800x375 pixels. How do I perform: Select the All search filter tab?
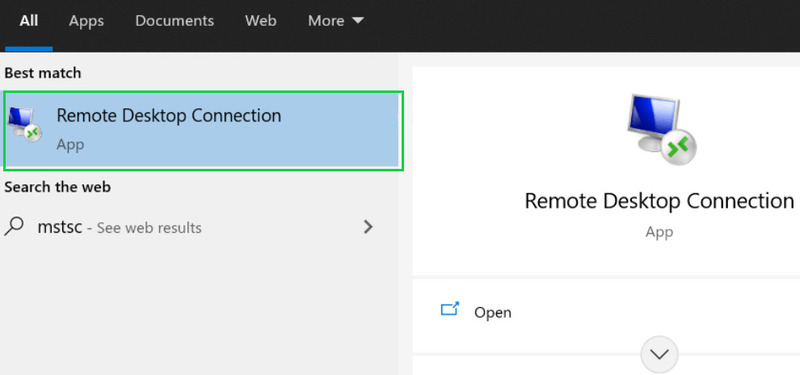pyautogui.click(x=29, y=21)
